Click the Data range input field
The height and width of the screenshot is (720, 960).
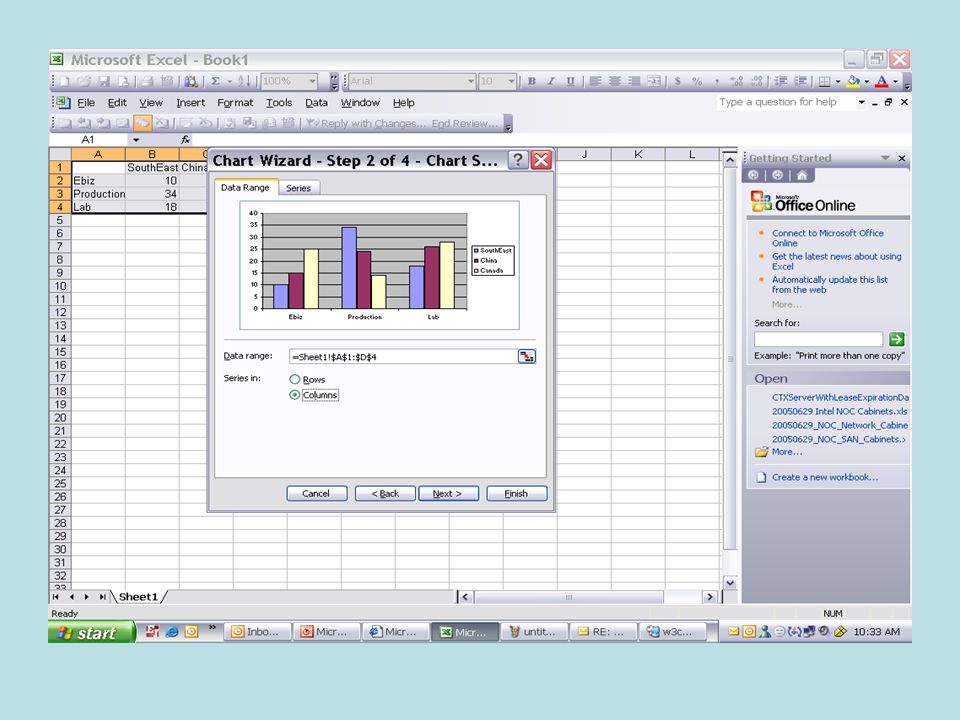pyautogui.click(x=403, y=356)
